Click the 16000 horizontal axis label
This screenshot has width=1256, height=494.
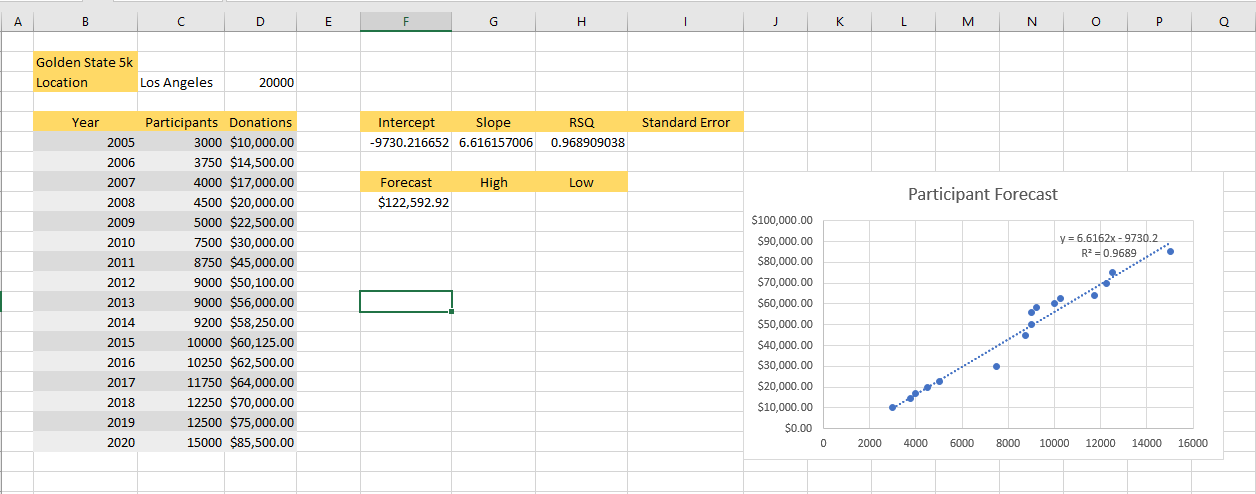(x=1192, y=443)
